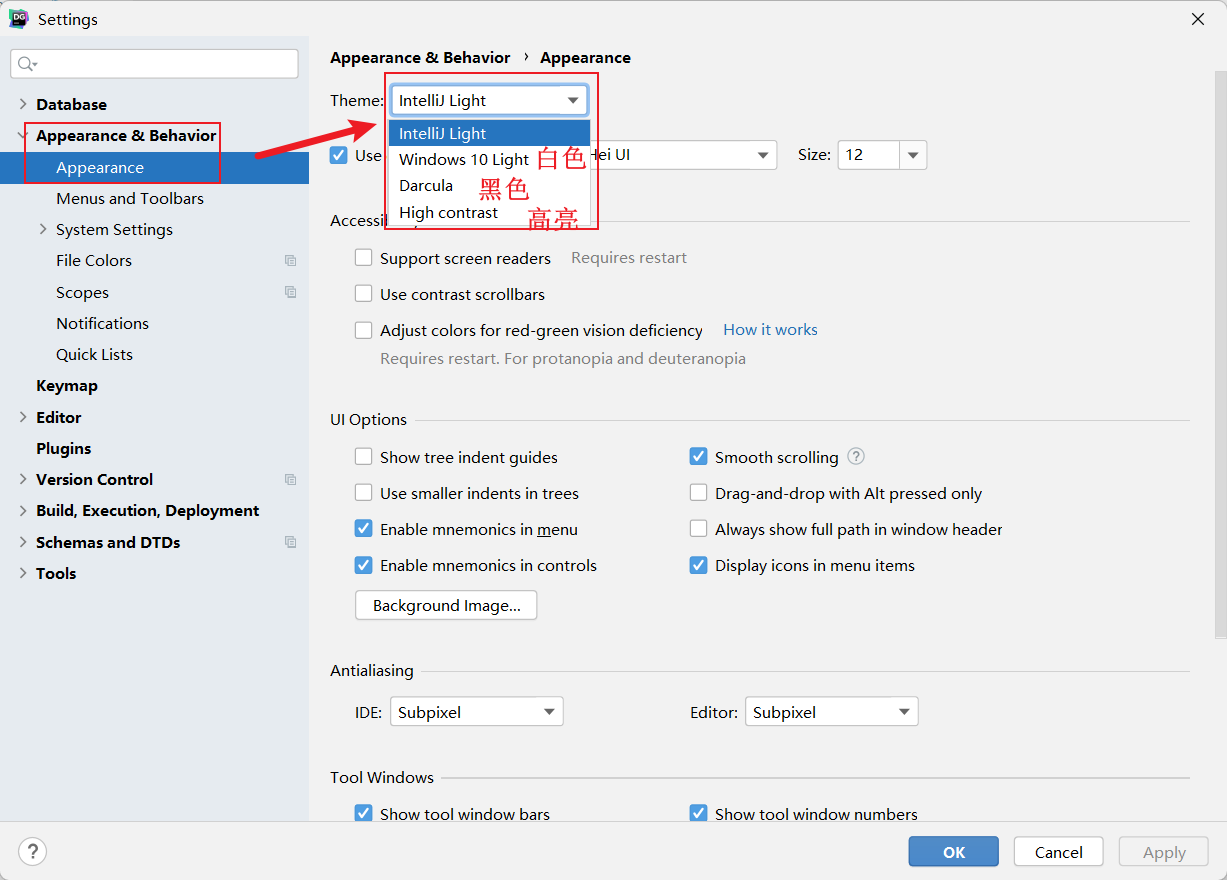Click the Apply button
1227x880 pixels.
pos(1164,851)
